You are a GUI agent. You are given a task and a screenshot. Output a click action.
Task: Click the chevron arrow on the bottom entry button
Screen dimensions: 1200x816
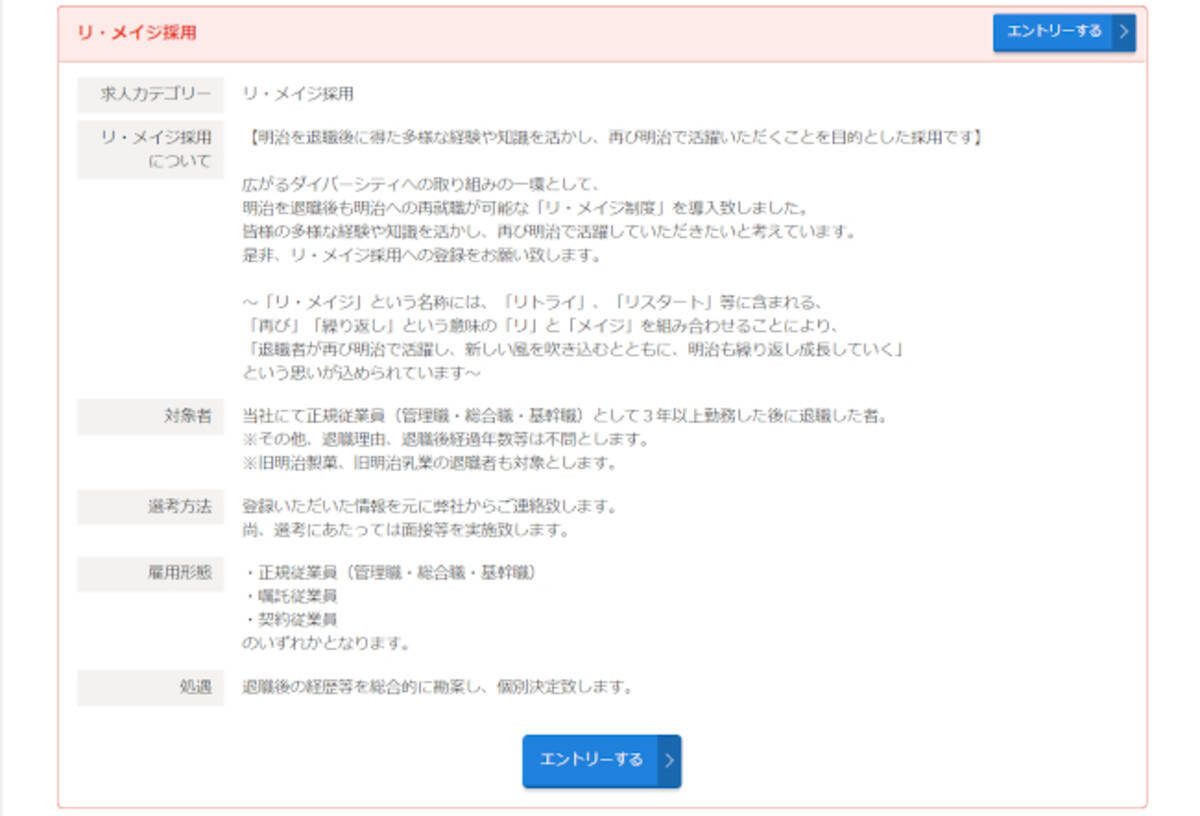click(669, 760)
